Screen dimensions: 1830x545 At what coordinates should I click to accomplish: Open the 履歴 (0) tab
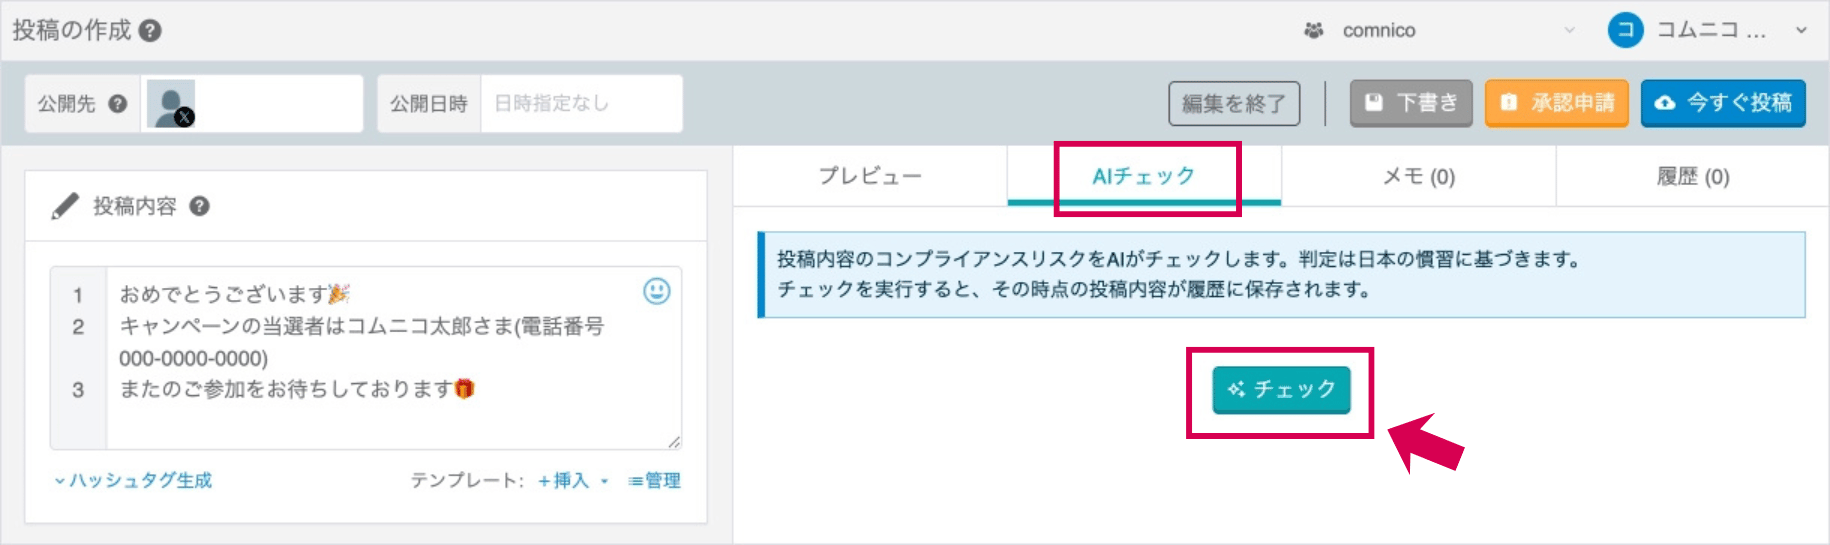(x=1692, y=176)
